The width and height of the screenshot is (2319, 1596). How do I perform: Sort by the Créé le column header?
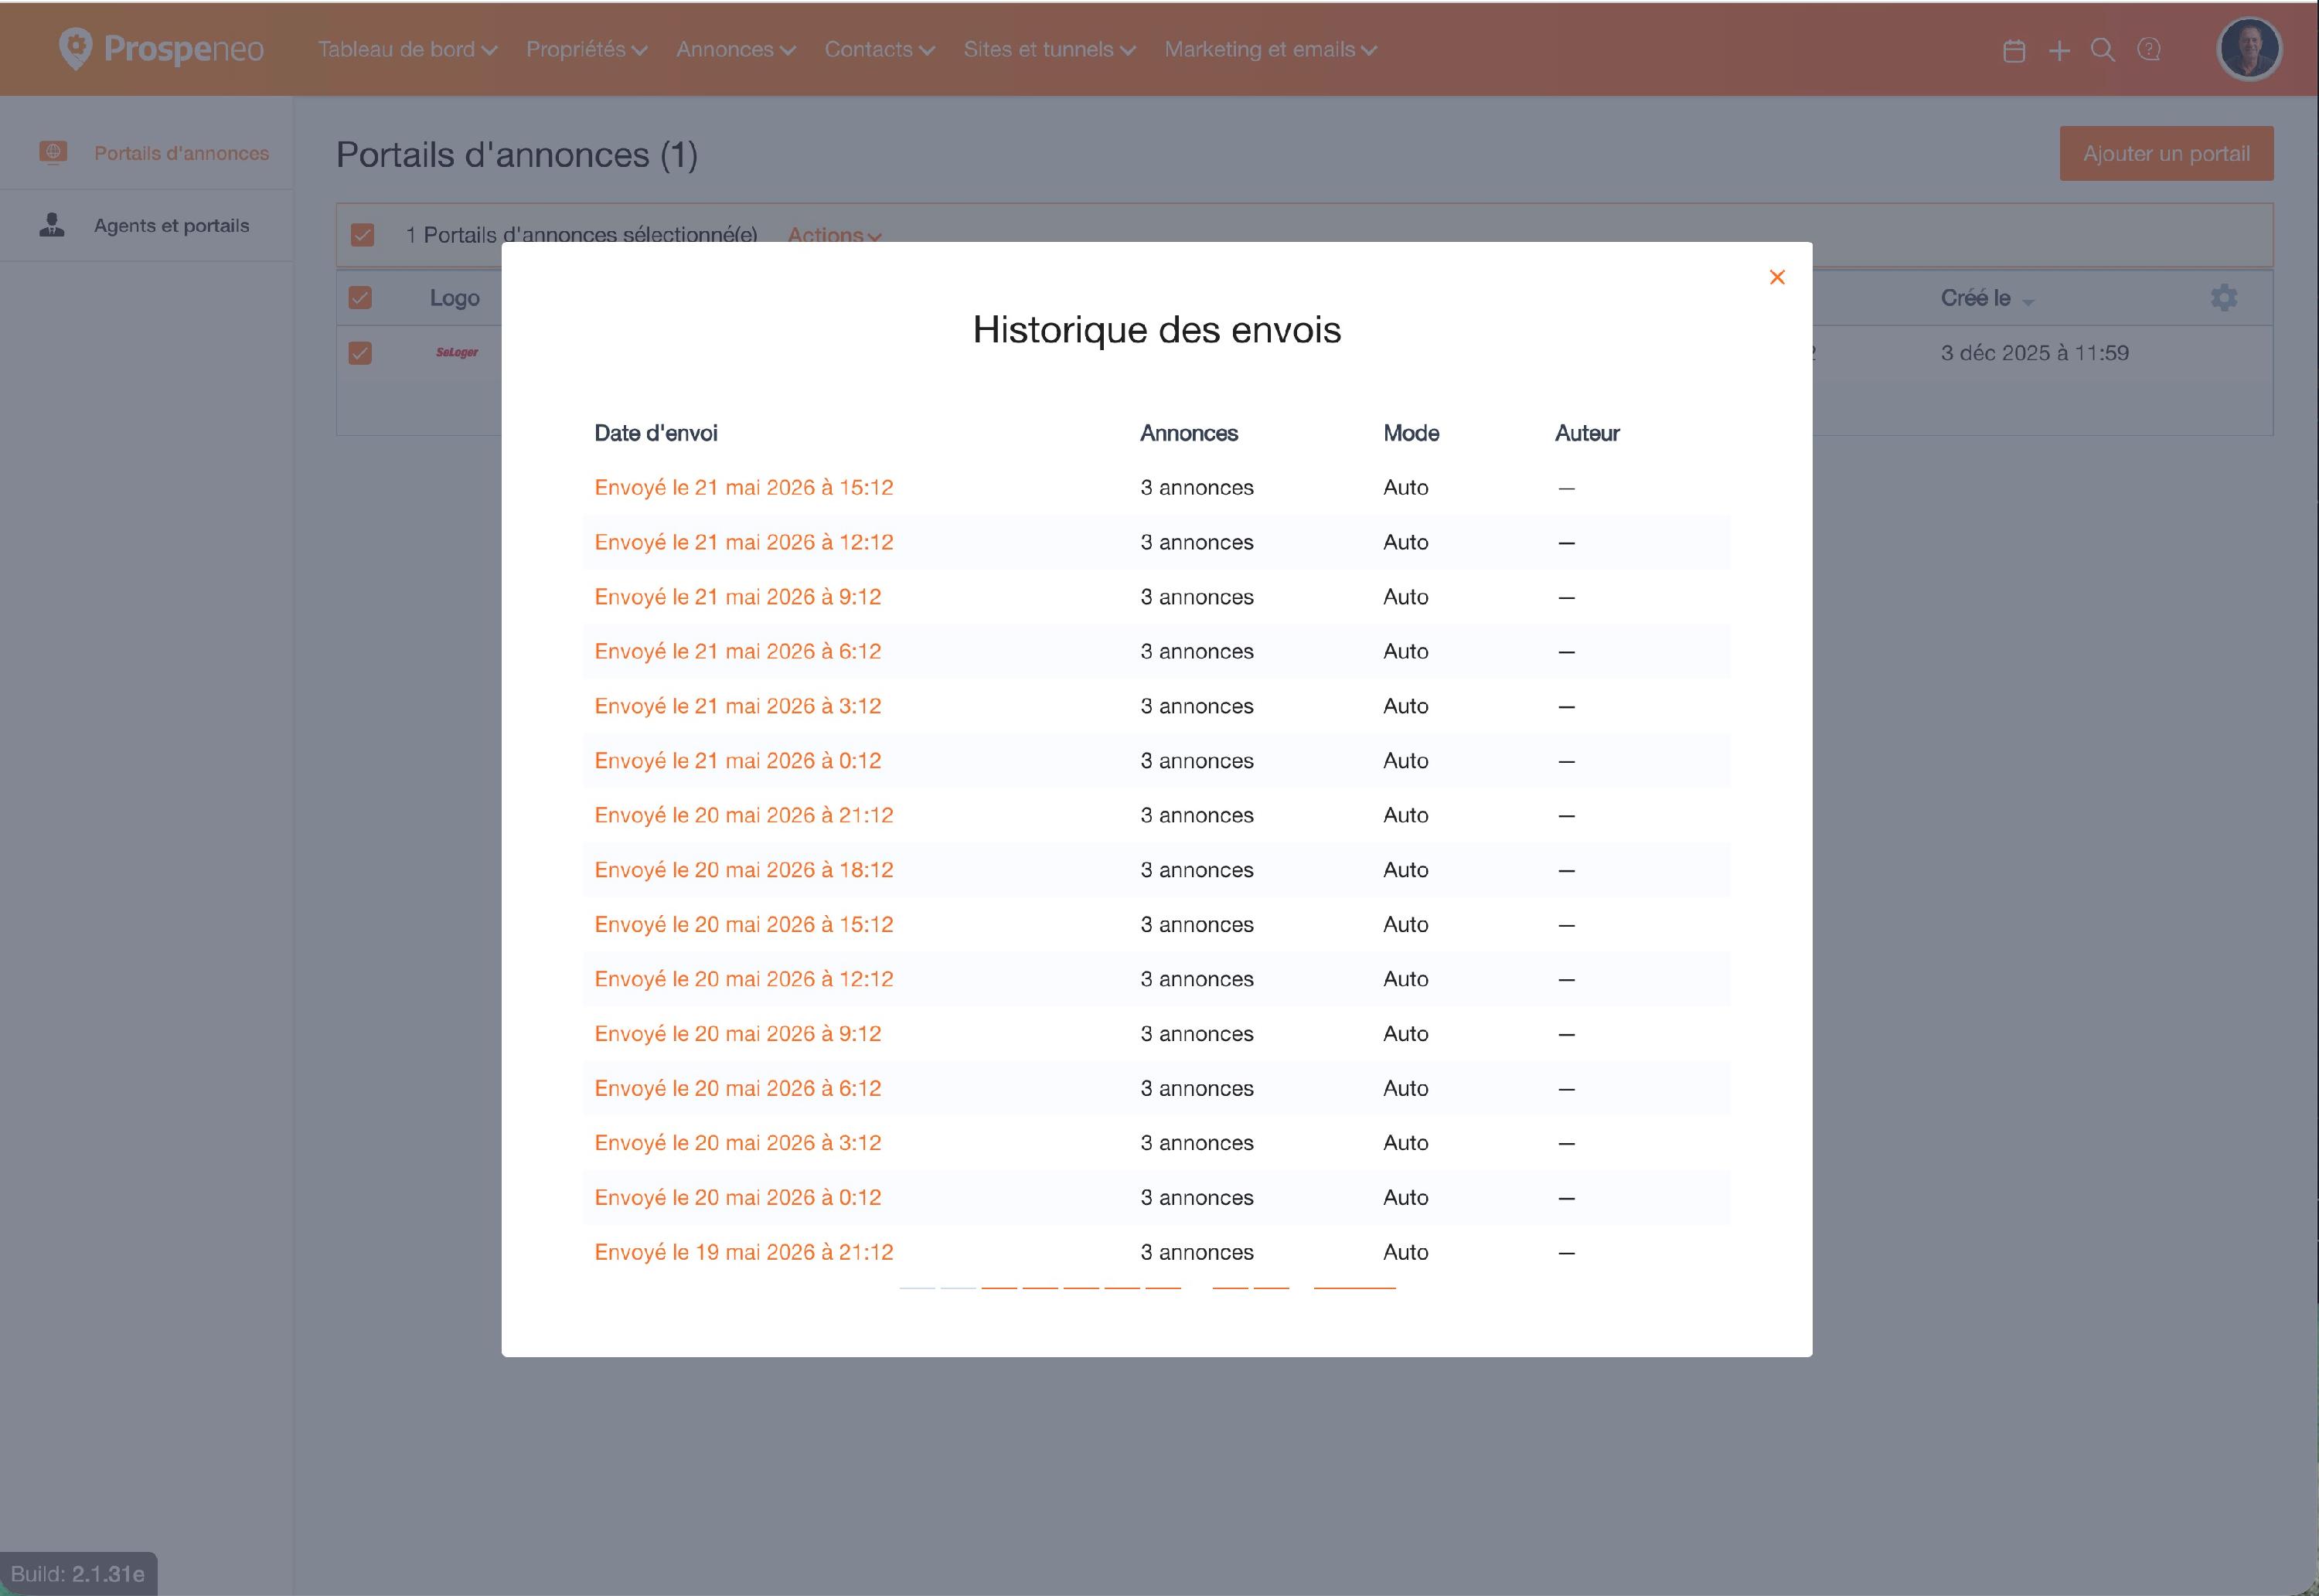point(1986,298)
